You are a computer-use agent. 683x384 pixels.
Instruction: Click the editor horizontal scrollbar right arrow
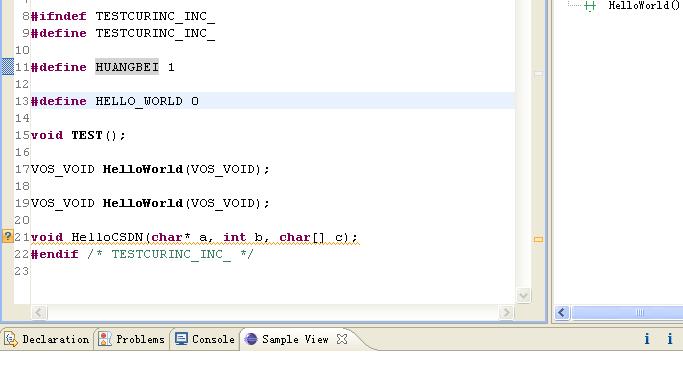(x=506, y=312)
